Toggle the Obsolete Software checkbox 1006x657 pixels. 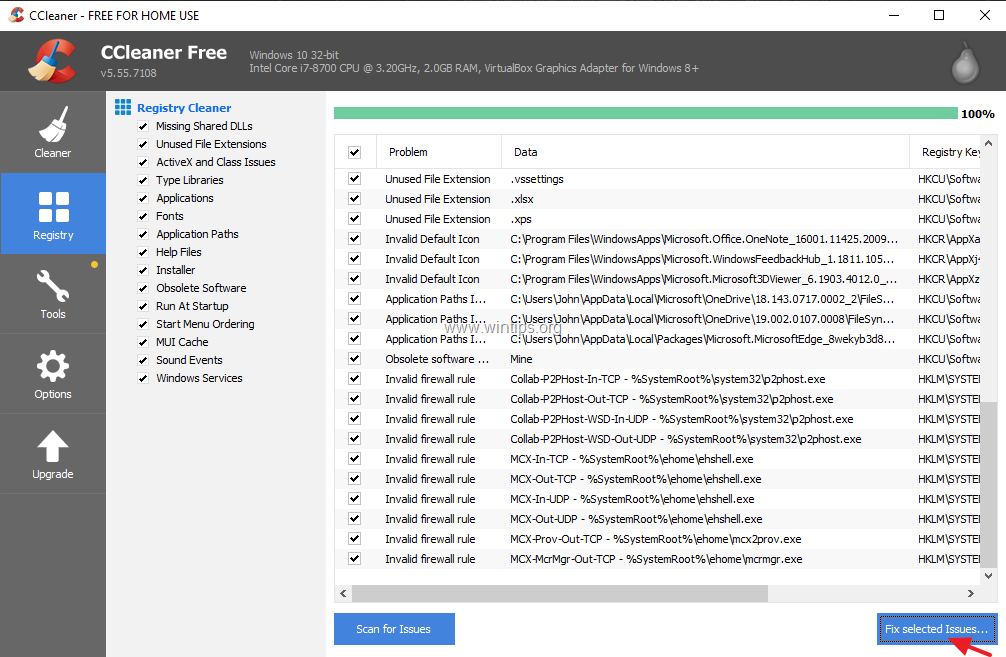tap(143, 288)
